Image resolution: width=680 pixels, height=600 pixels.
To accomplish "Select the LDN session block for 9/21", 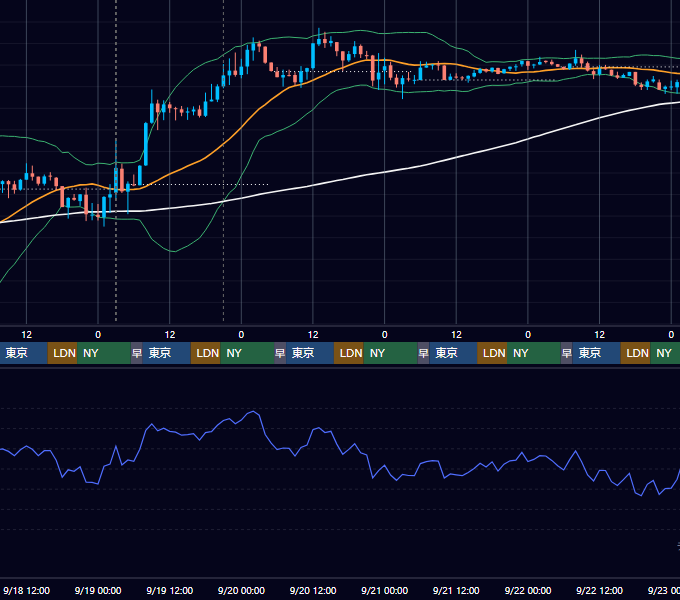I will 492,353.
